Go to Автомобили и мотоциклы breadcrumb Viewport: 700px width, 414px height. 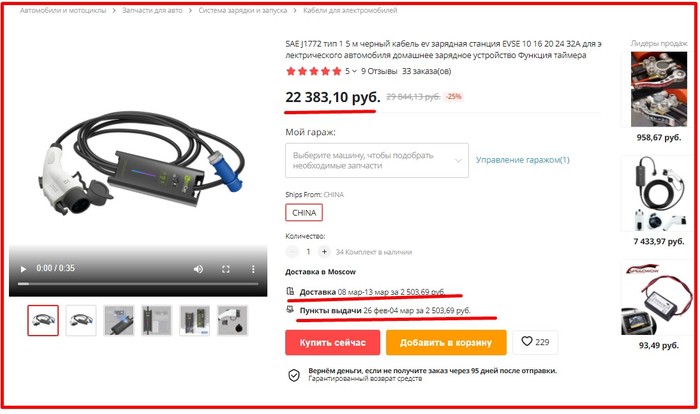[x=63, y=10]
